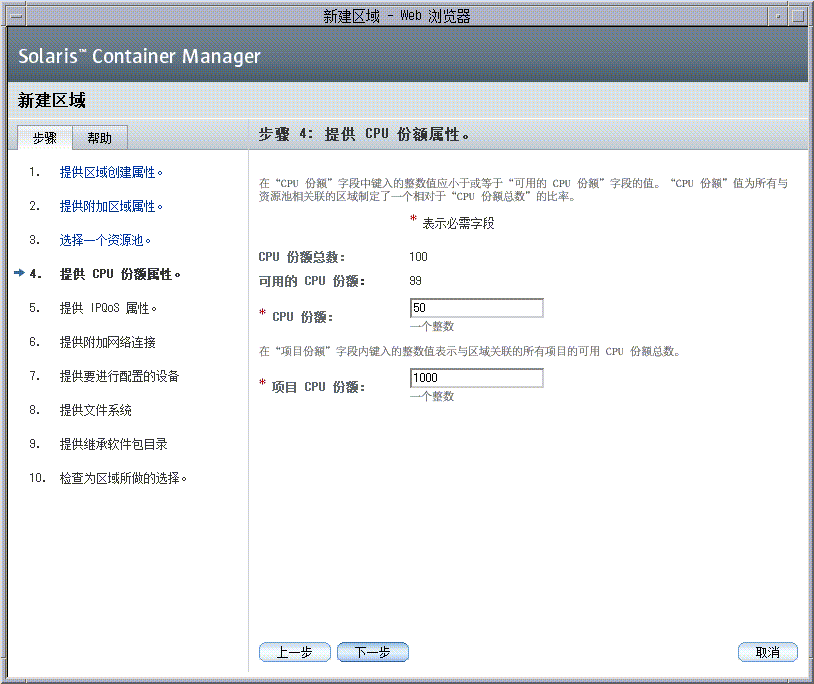Click step 10 检查为区域所做的选择 text

(x=123, y=478)
